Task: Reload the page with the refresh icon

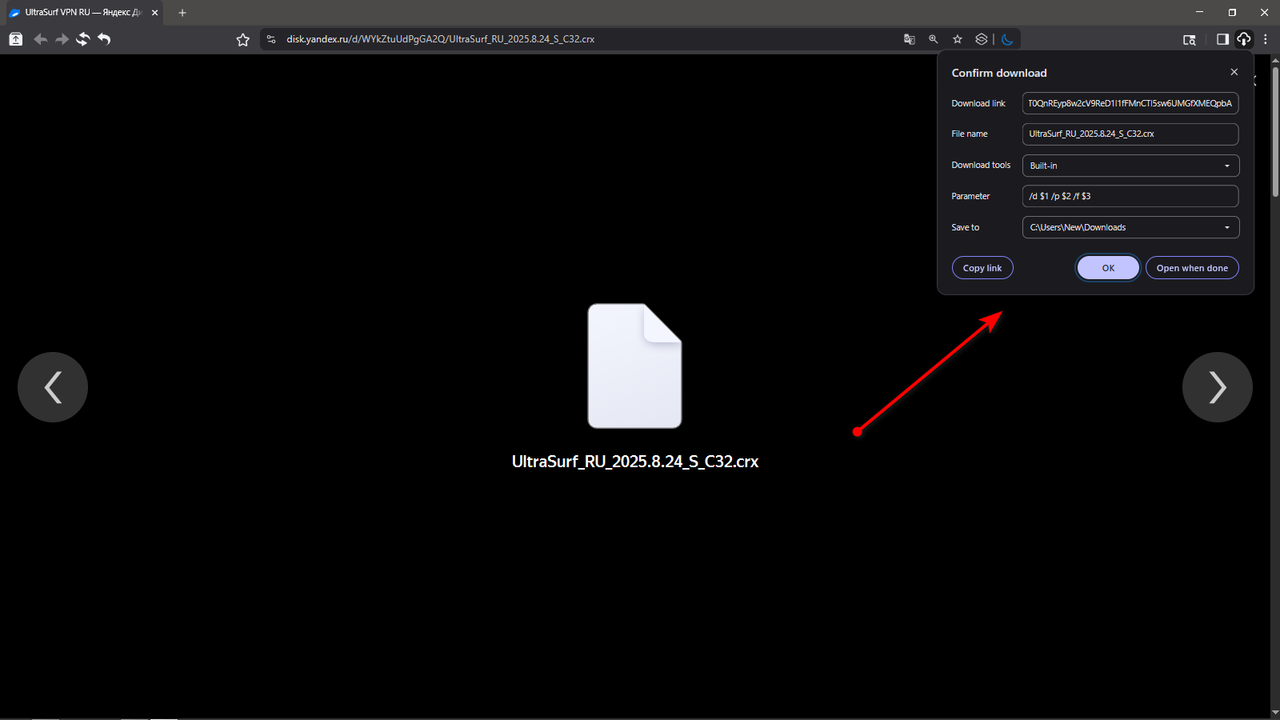Action: point(82,39)
